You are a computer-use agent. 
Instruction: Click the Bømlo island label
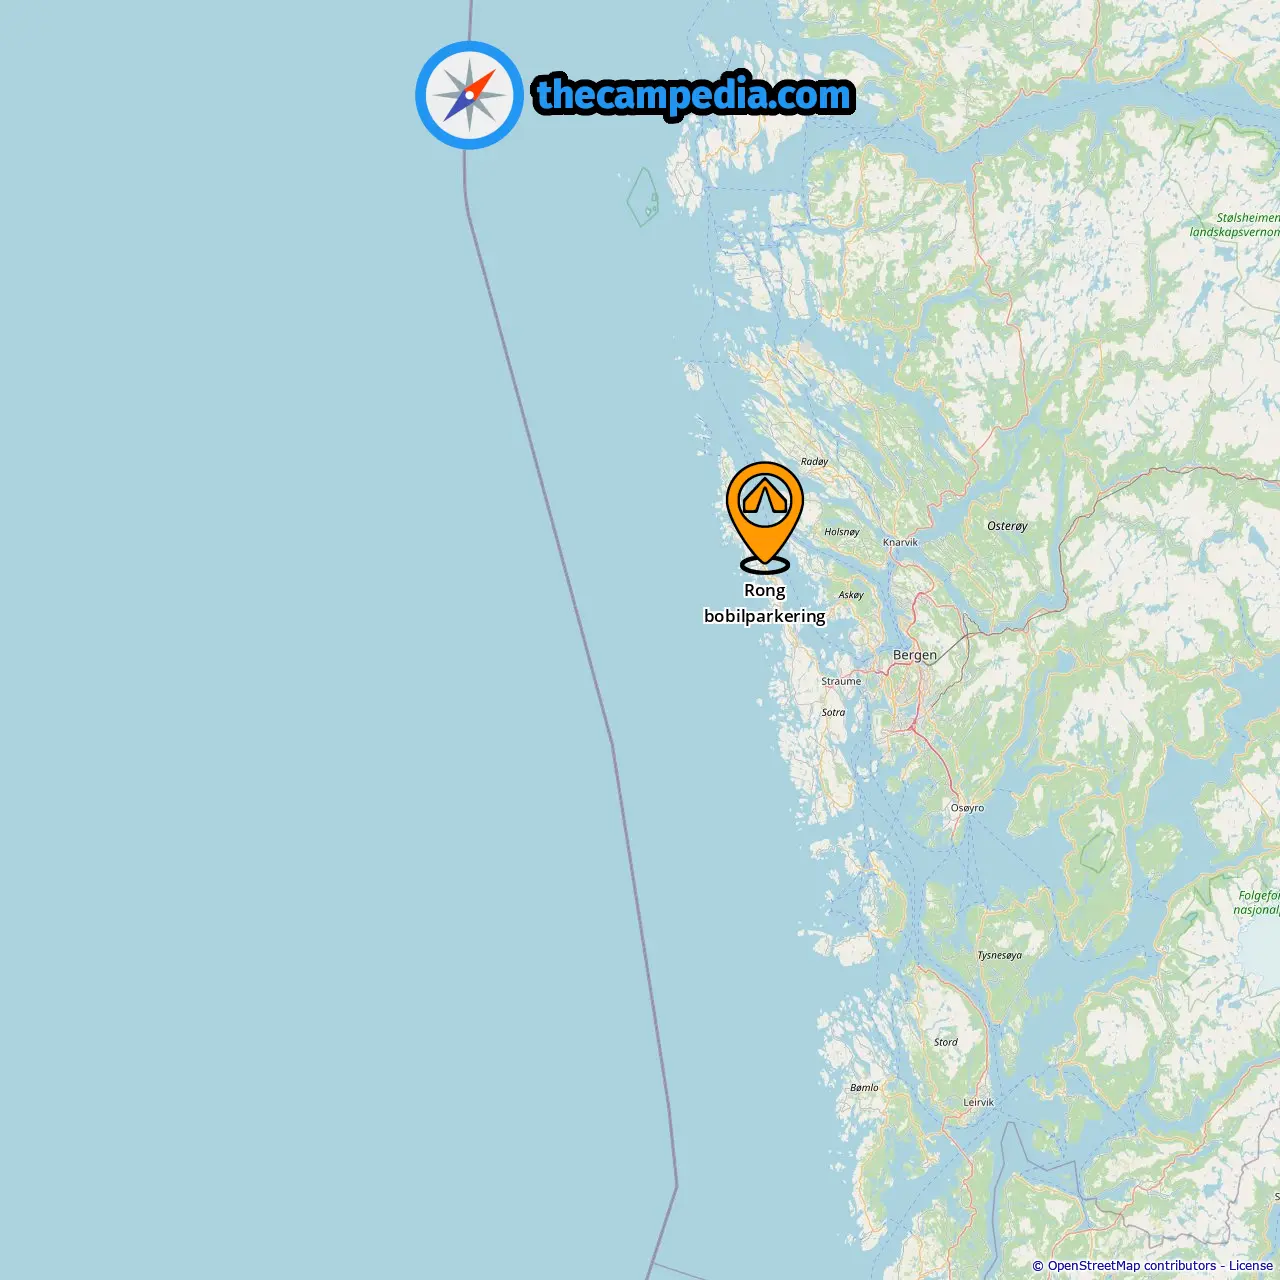coord(864,1088)
